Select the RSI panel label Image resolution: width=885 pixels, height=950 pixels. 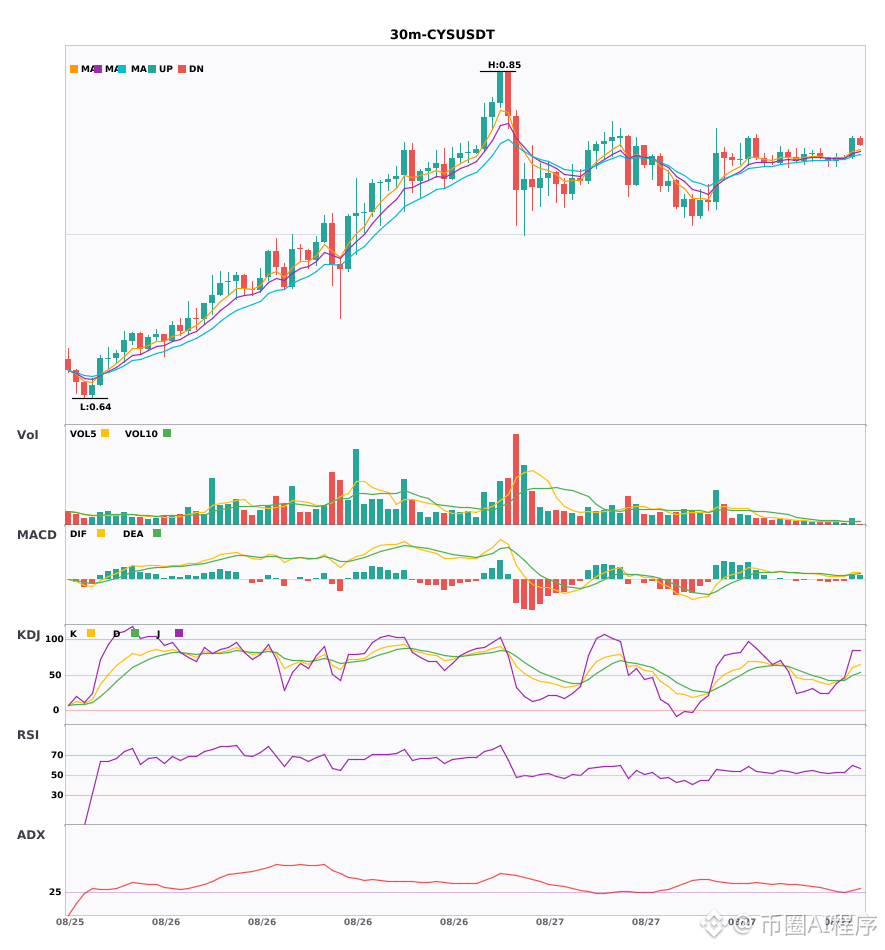coord(28,735)
